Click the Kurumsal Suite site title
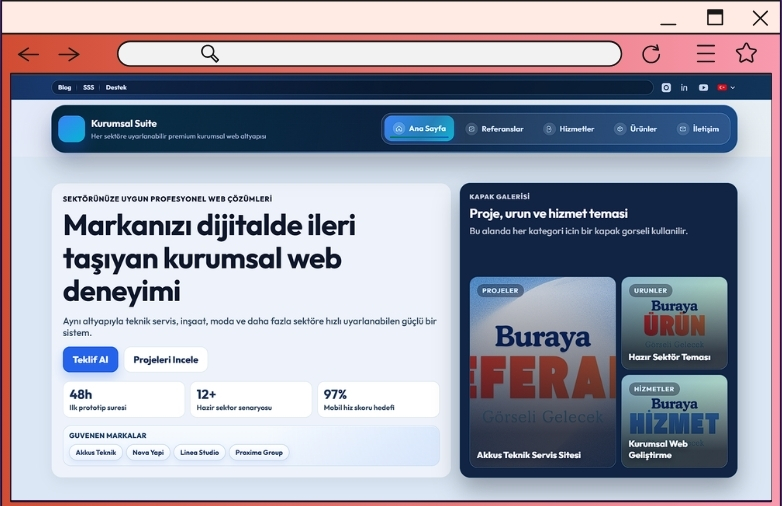This screenshot has height=506, width=782. 124,124
